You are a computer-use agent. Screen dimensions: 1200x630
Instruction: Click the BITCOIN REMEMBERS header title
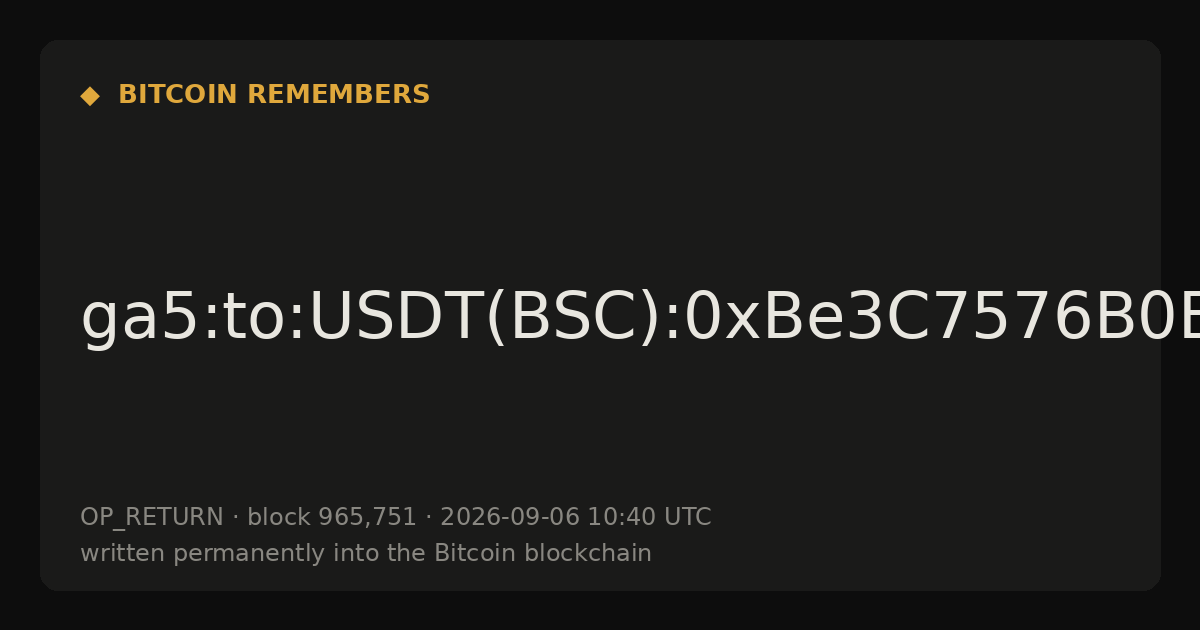click(x=274, y=95)
